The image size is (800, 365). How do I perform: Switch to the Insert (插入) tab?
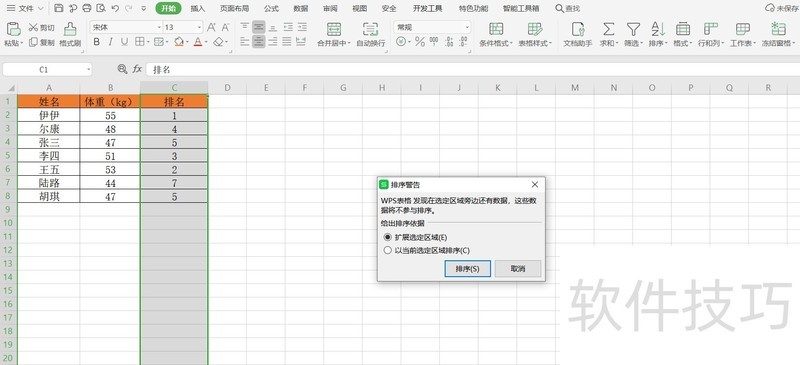pyautogui.click(x=198, y=9)
